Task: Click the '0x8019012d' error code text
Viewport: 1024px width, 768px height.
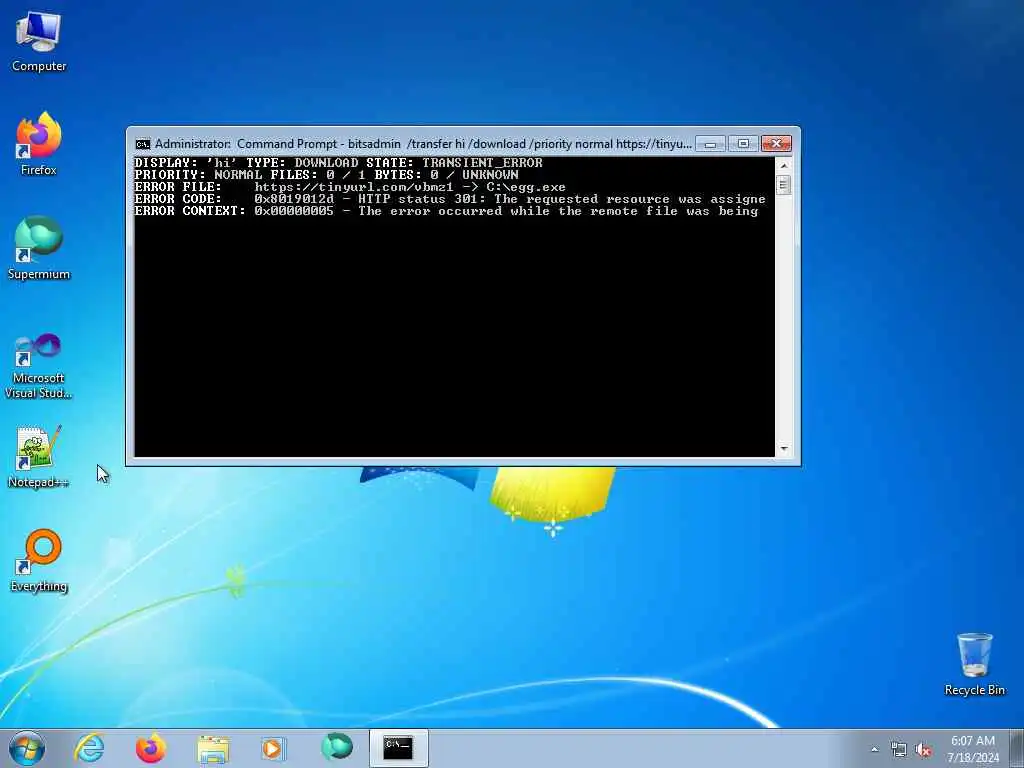Action: click(x=294, y=199)
